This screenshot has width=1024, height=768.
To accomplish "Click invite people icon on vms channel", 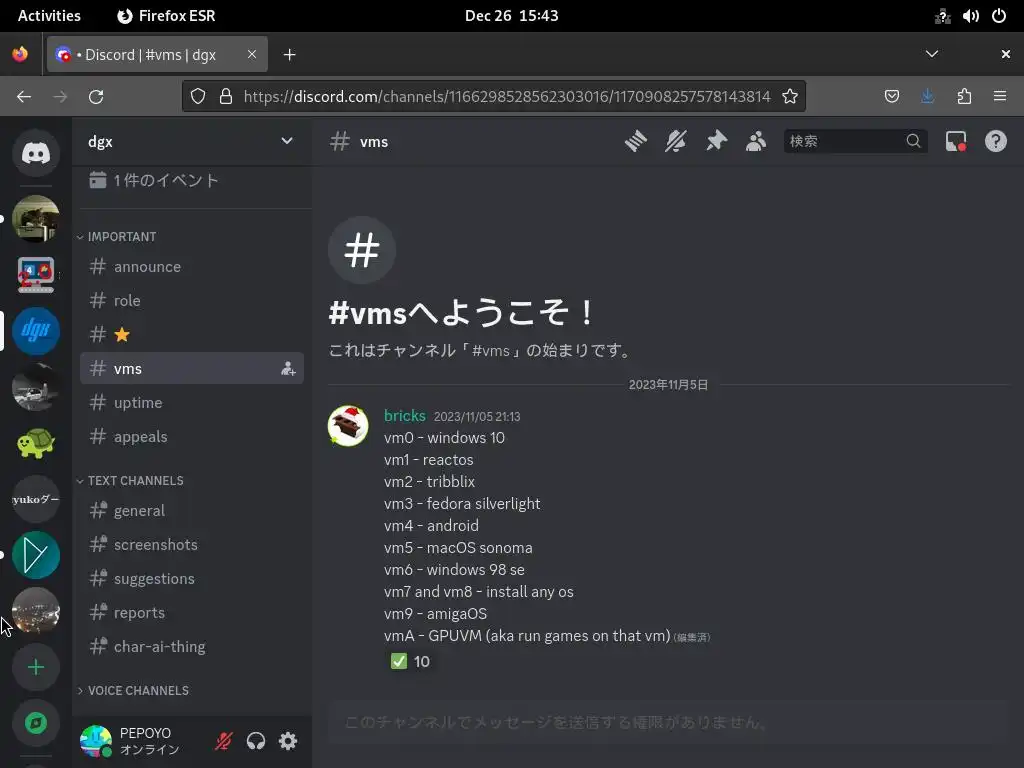I will (x=288, y=368).
